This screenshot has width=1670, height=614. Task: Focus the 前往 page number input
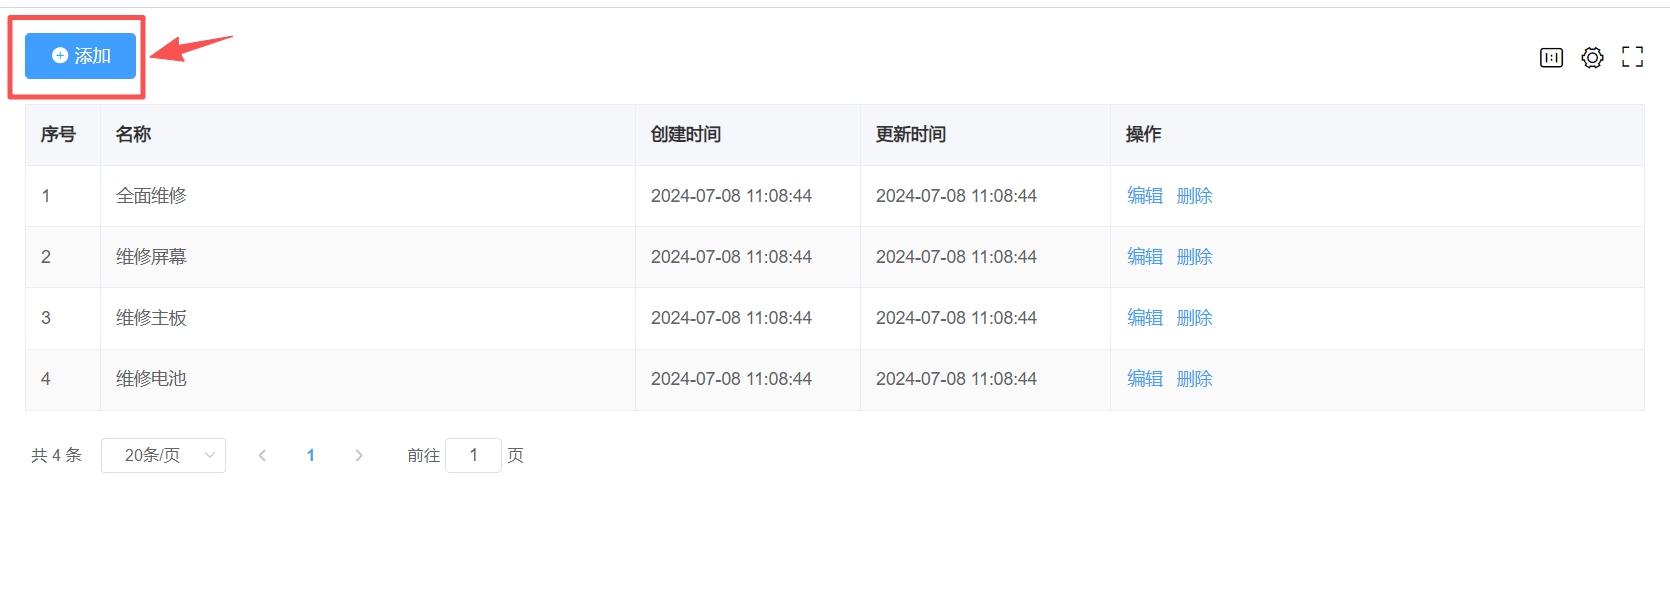[x=473, y=456]
